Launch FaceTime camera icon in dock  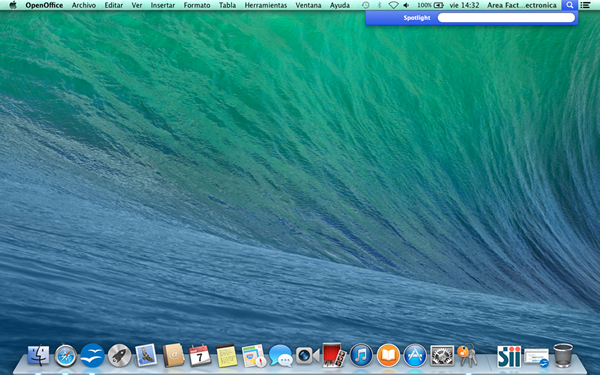[x=307, y=356]
